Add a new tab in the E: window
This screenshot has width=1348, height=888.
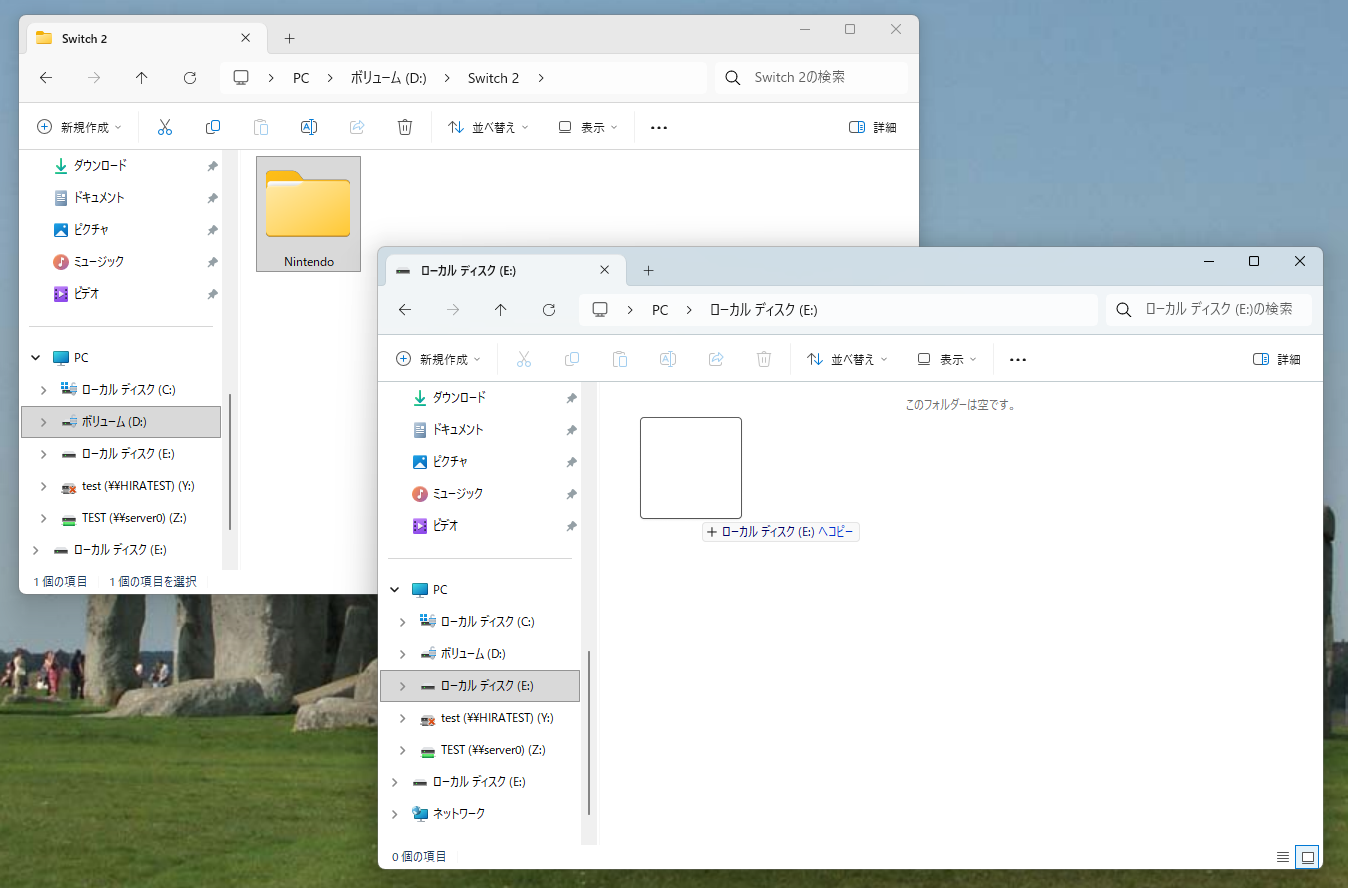pos(648,270)
